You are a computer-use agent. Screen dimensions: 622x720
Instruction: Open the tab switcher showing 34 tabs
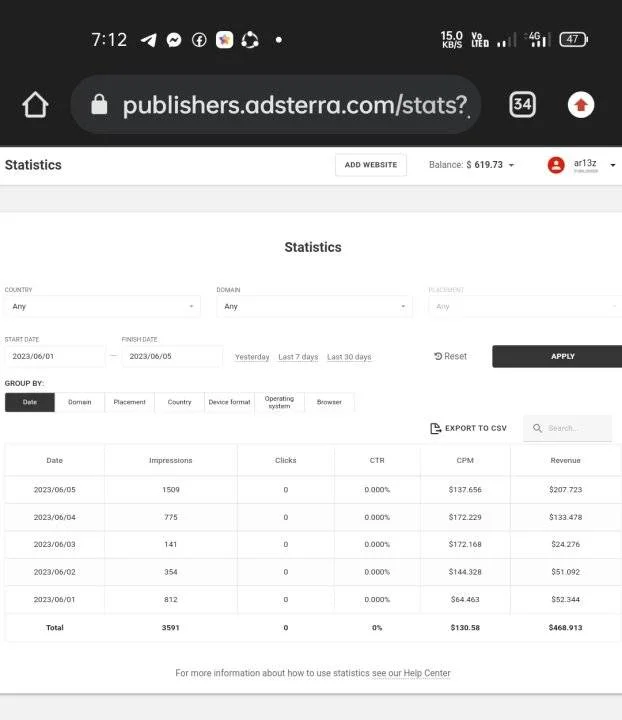(522, 105)
